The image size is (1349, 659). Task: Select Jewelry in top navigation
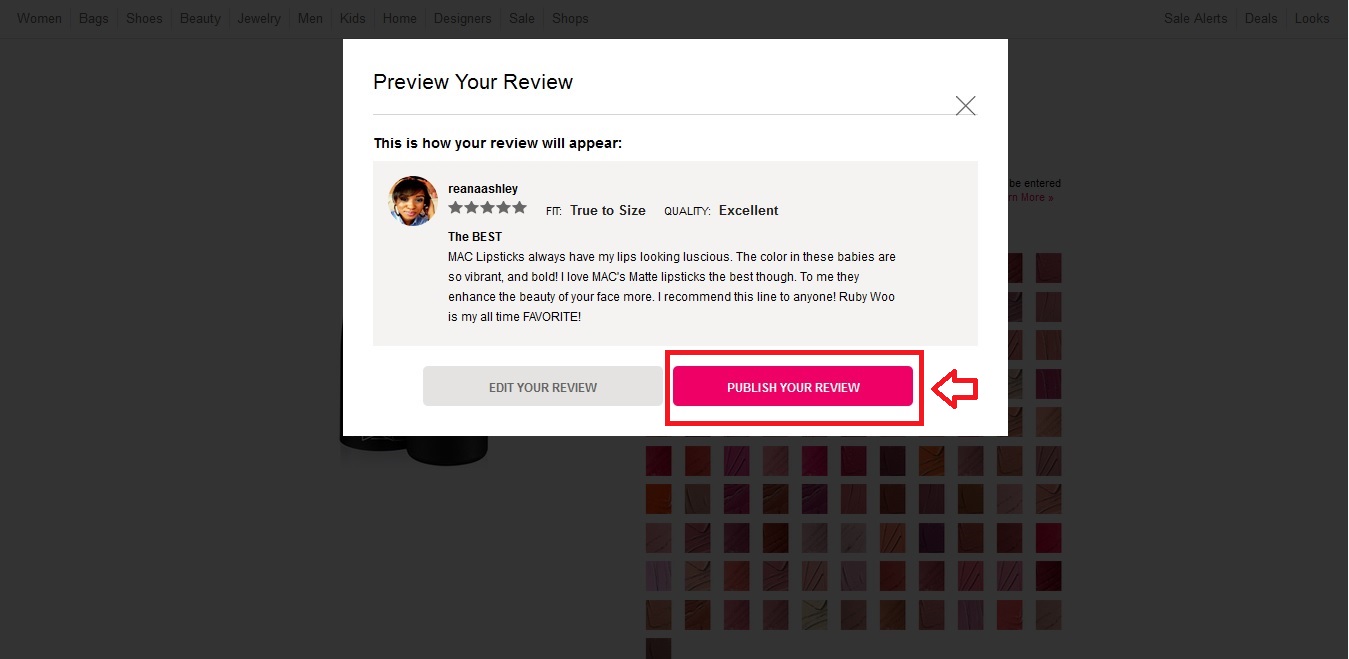(259, 18)
